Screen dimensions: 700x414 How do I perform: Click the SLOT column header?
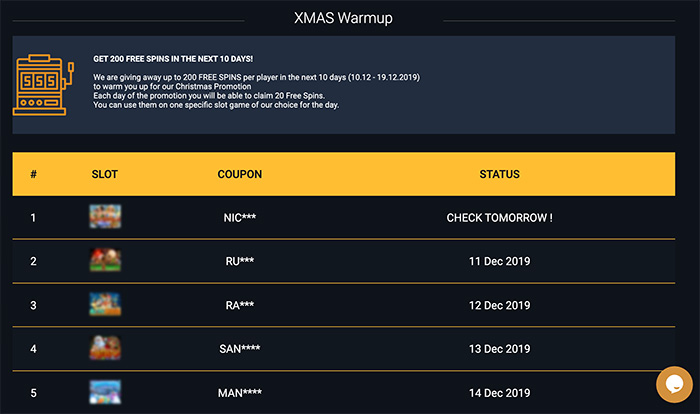pos(104,174)
